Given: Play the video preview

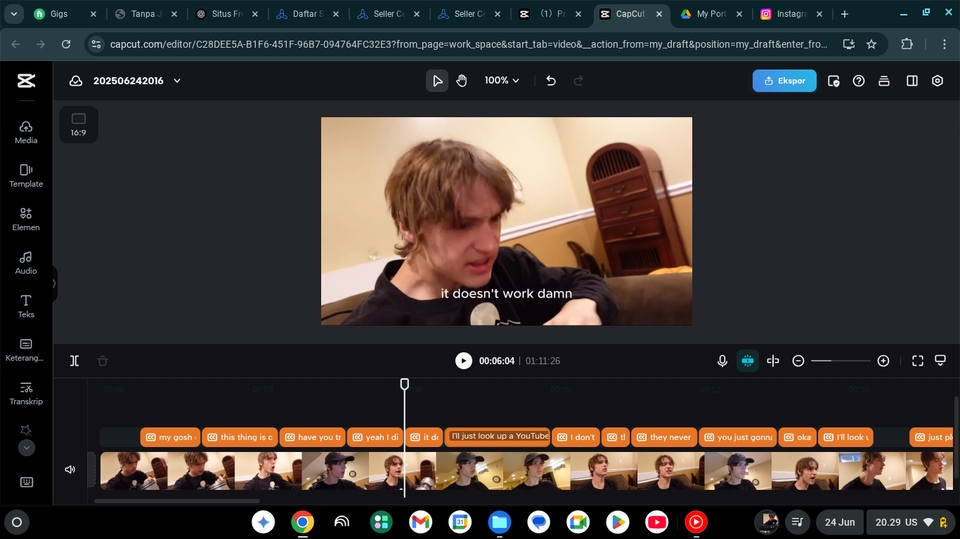Looking at the screenshot, I should (x=463, y=361).
